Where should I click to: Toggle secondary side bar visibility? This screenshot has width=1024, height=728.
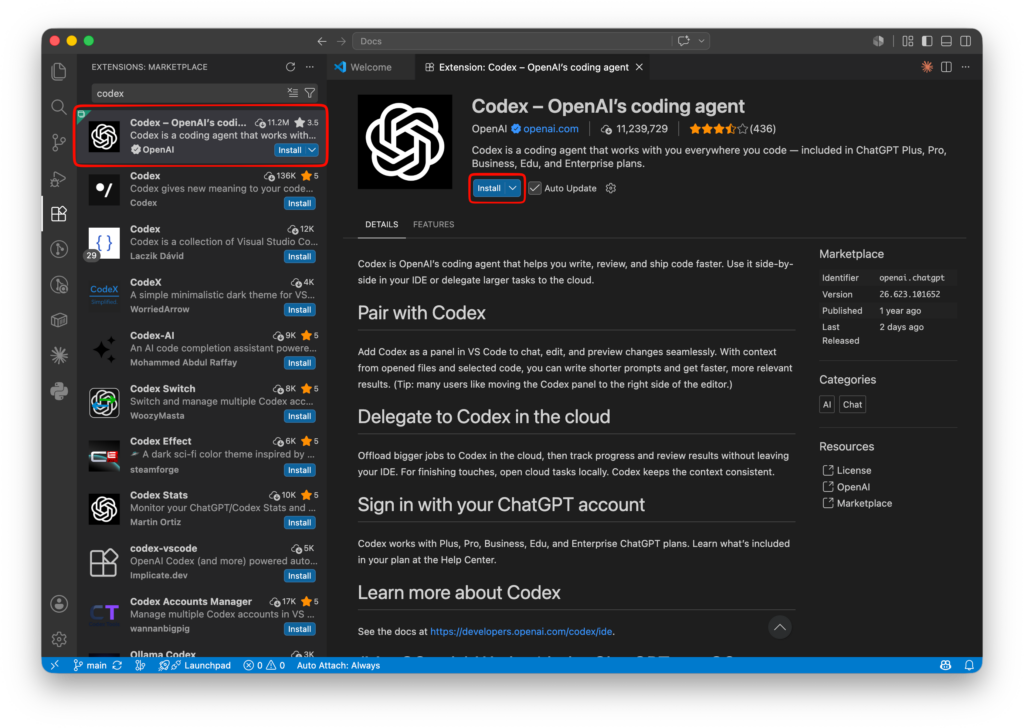click(965, 41)
